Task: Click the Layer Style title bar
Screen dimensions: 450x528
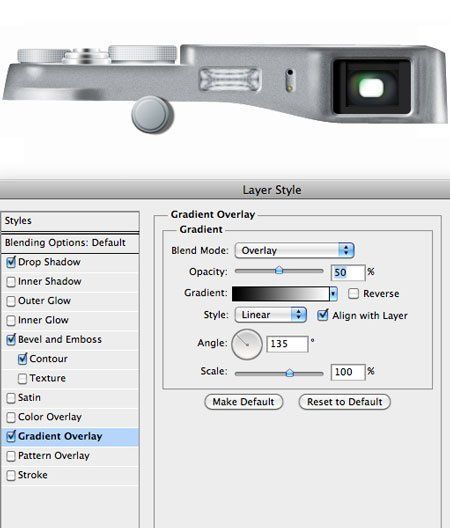Action: tap(225, 190)
